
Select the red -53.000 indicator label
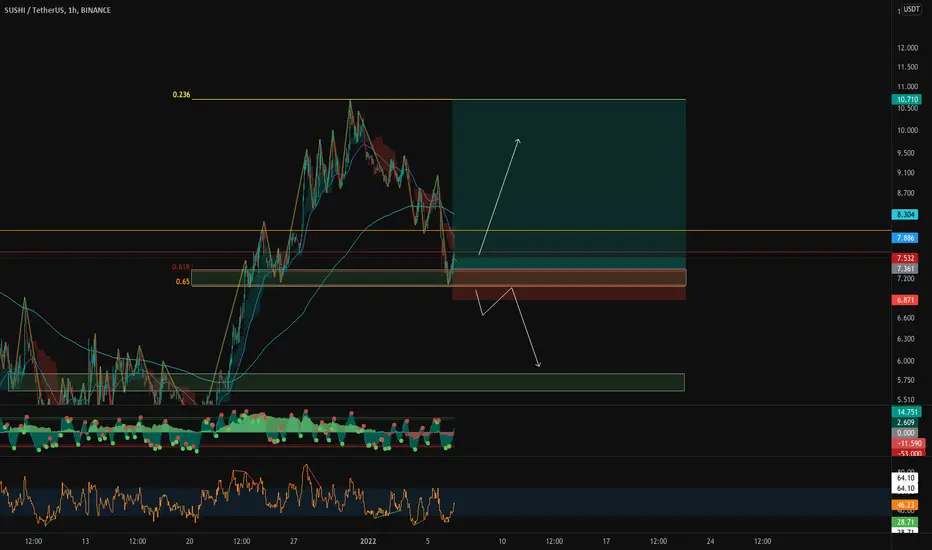[909, 453]
